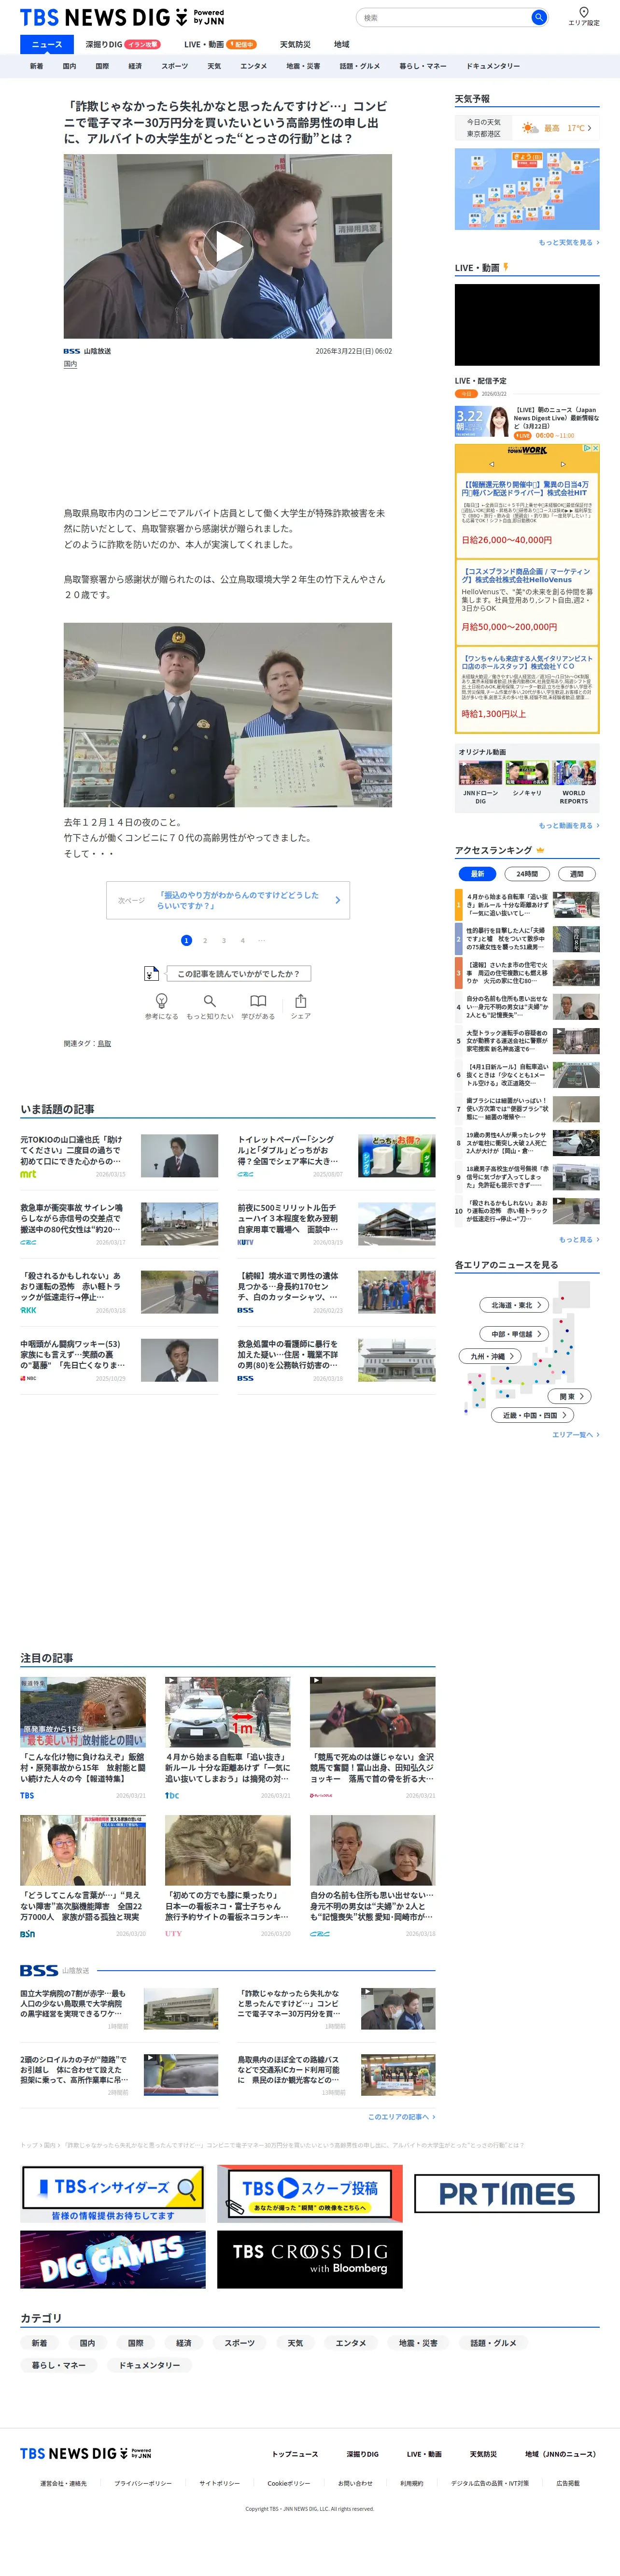620x2576 pixels.
Task: Open the 九州・沖縄 area button
Action: click(x=491, y=1356)
